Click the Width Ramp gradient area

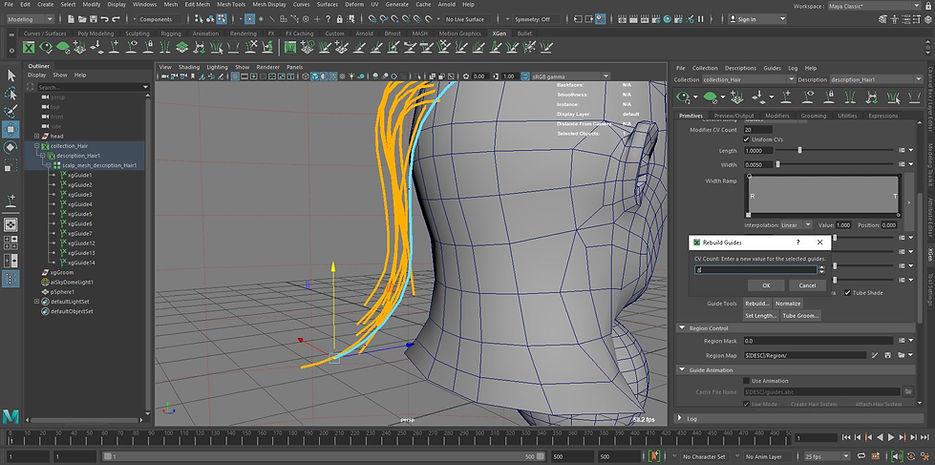tap(823, 196)
